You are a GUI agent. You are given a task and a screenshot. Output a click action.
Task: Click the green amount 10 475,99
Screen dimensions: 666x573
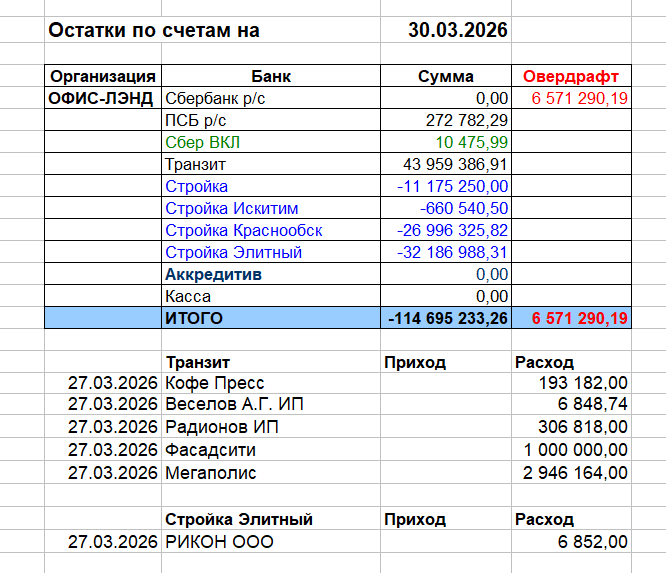[446, 142]
